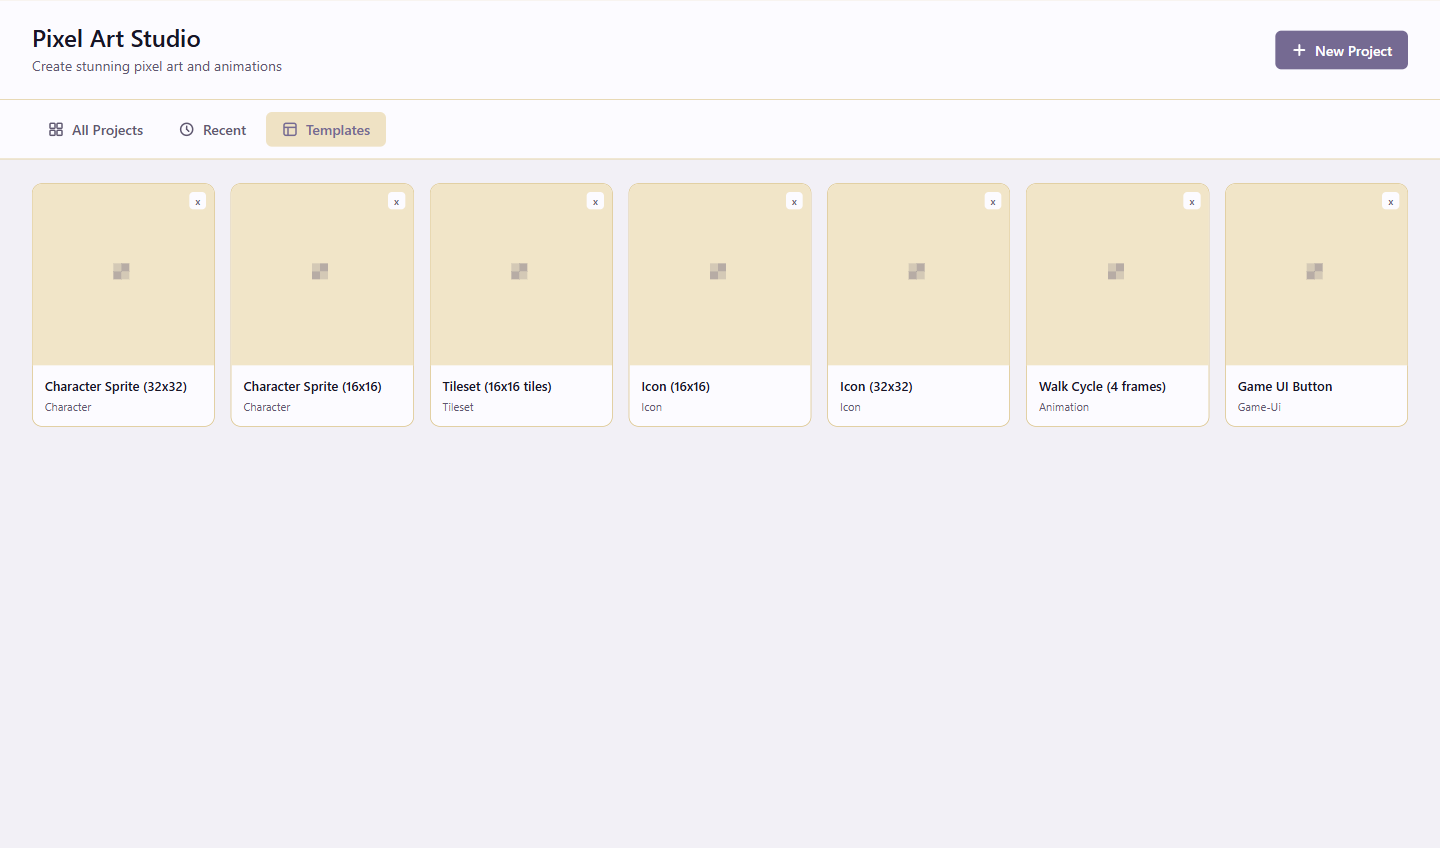Screen dimensions: 1440x848
Task: Switch to the All Projects tab
Action: (96, 130)
